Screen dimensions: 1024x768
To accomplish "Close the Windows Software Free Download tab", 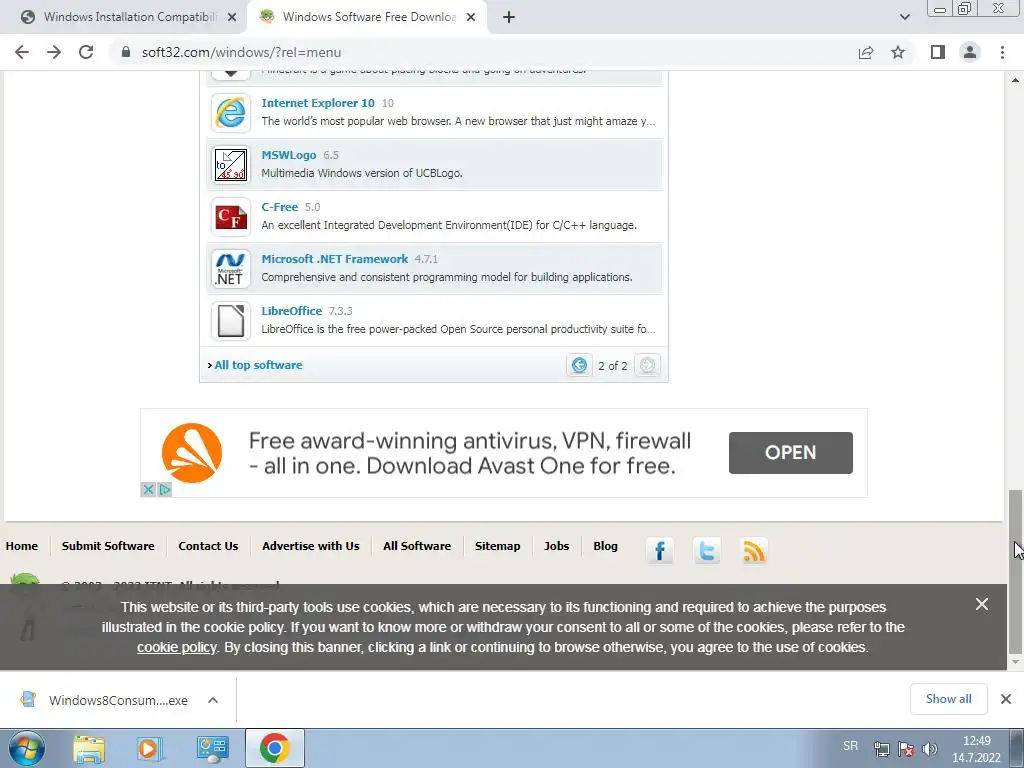I will click(x=471, y=17).
